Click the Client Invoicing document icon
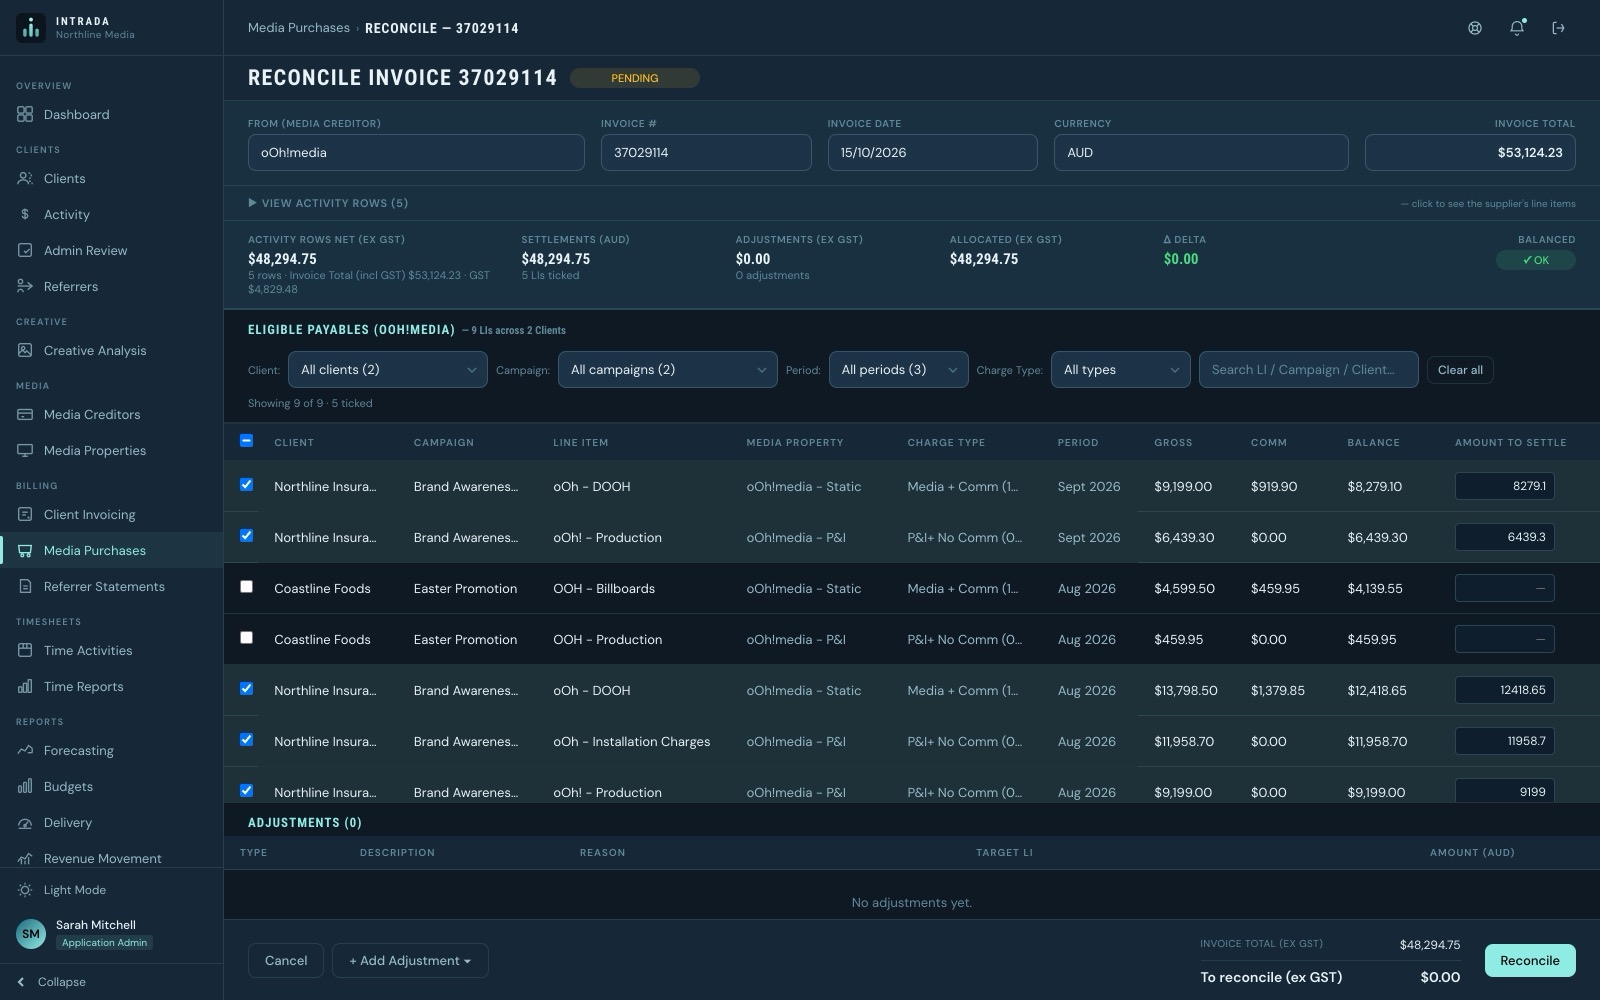The height and width of the screenshot is (1000, 1600). (25, 514)
